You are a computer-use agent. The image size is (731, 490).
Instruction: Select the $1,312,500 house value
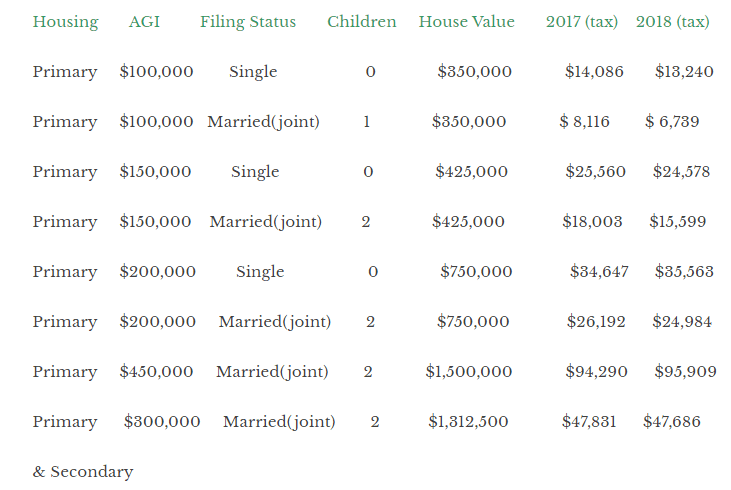pyautogui.click(x=468, y=422)
